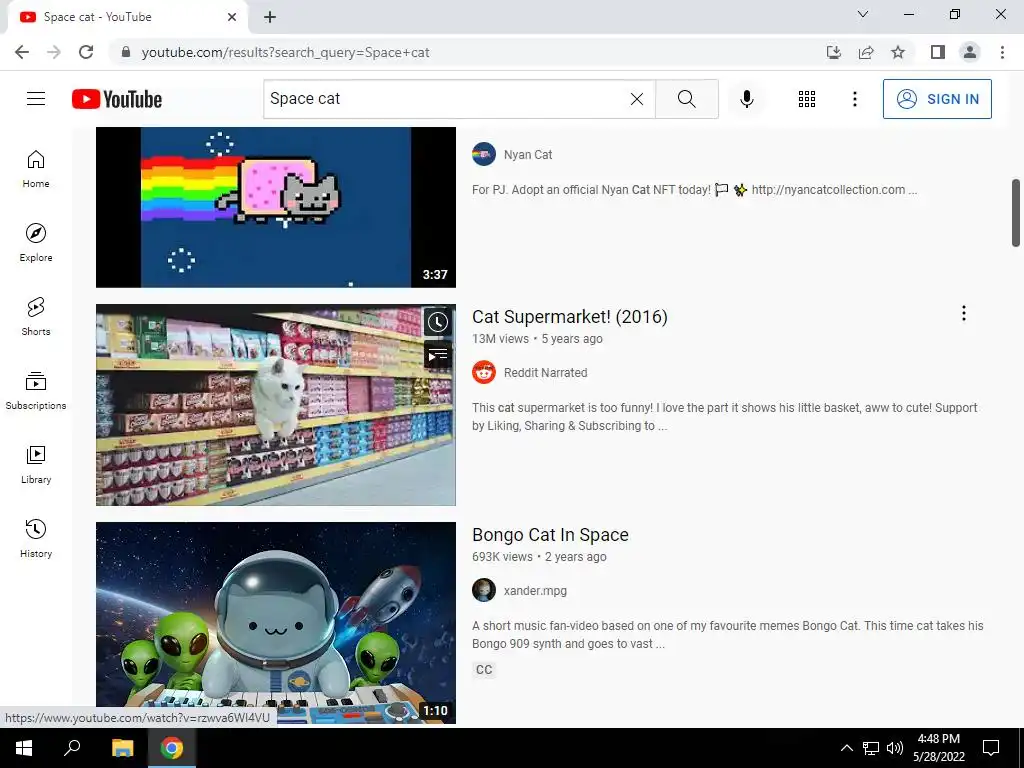The image size is (1024, 768).
Task: Open the notification center icon
Action: [991, 748]
